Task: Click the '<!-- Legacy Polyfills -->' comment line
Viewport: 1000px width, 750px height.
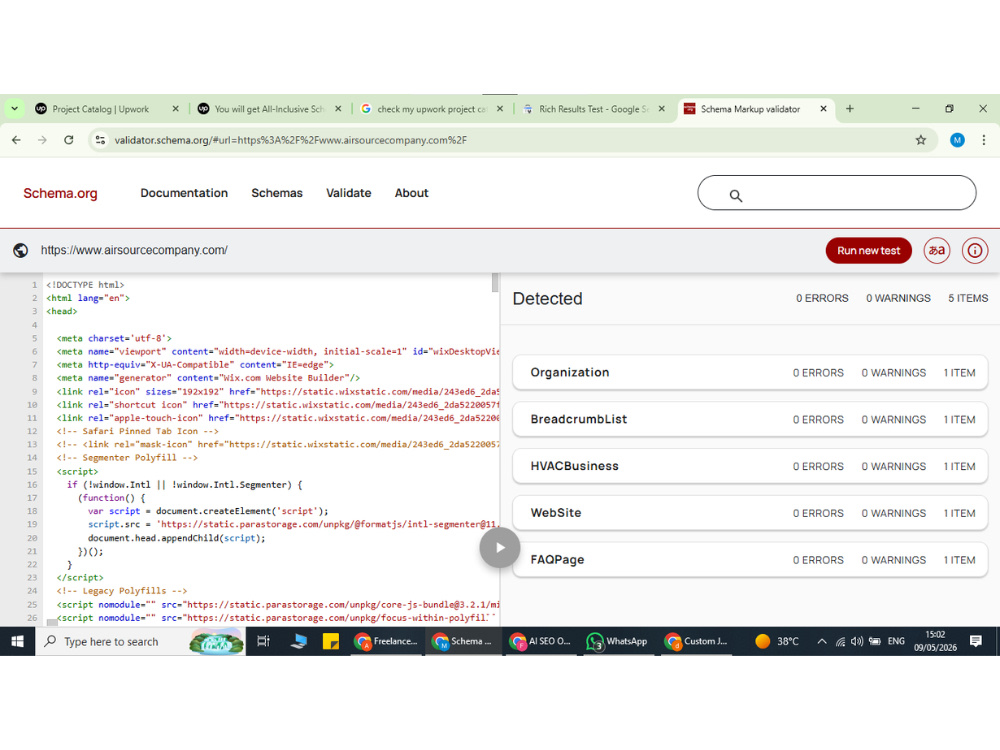Action: click(x=122, y=591)
